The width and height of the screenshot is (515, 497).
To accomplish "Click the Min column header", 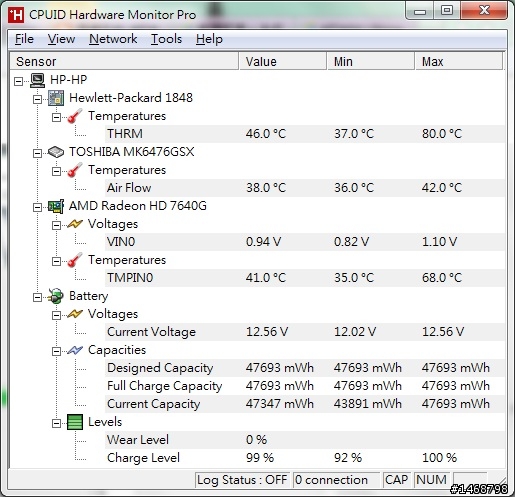I will [371, 61].
